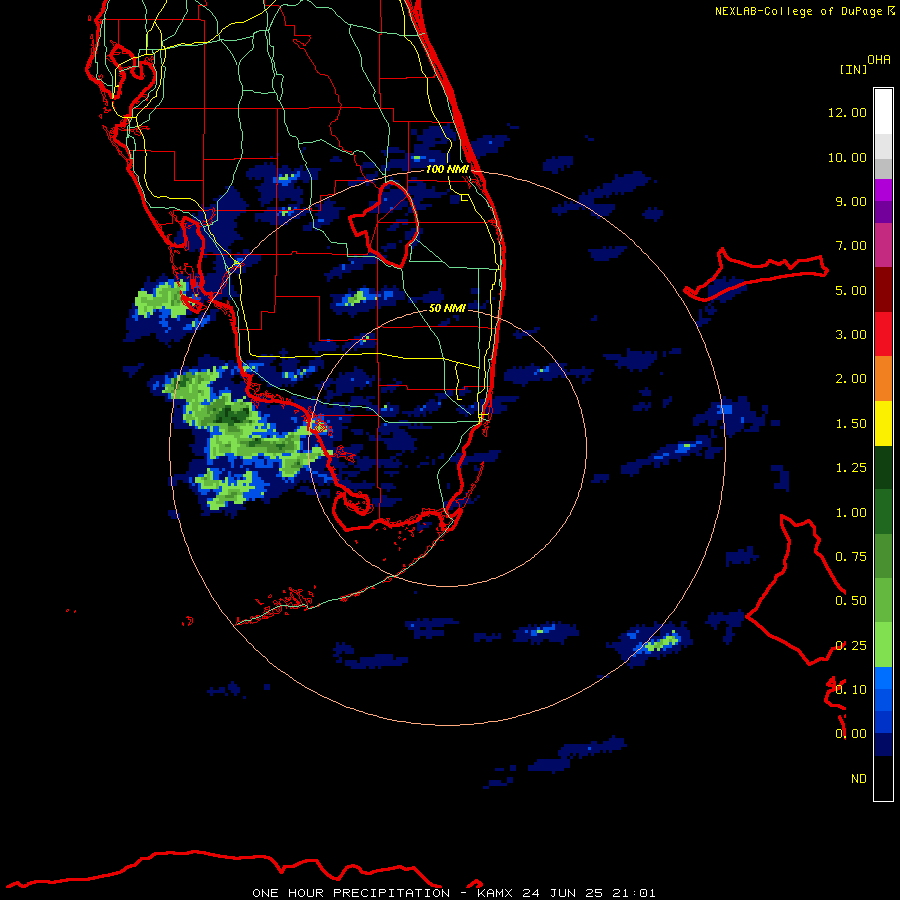
Task: Select the darkest green legend swatch
Action: click(883, 467)
